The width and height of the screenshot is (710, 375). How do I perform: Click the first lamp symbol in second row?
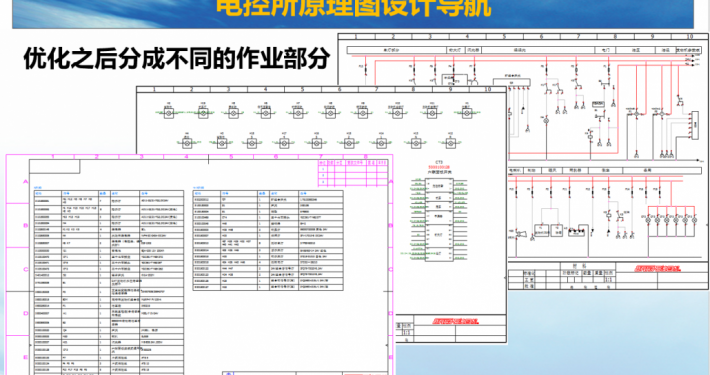[187, 144]
